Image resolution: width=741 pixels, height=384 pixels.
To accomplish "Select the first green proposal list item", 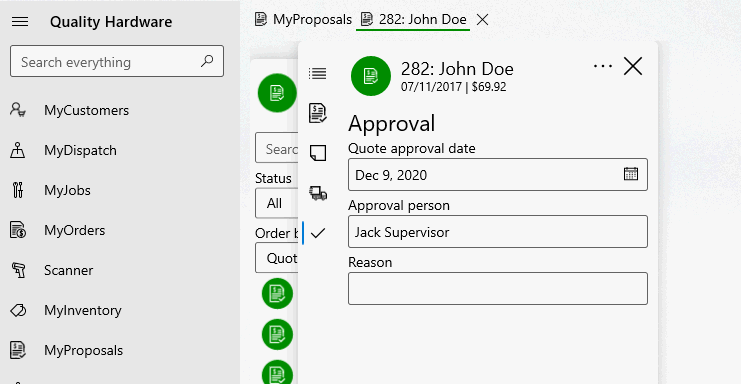I will [x=277, y=294].
